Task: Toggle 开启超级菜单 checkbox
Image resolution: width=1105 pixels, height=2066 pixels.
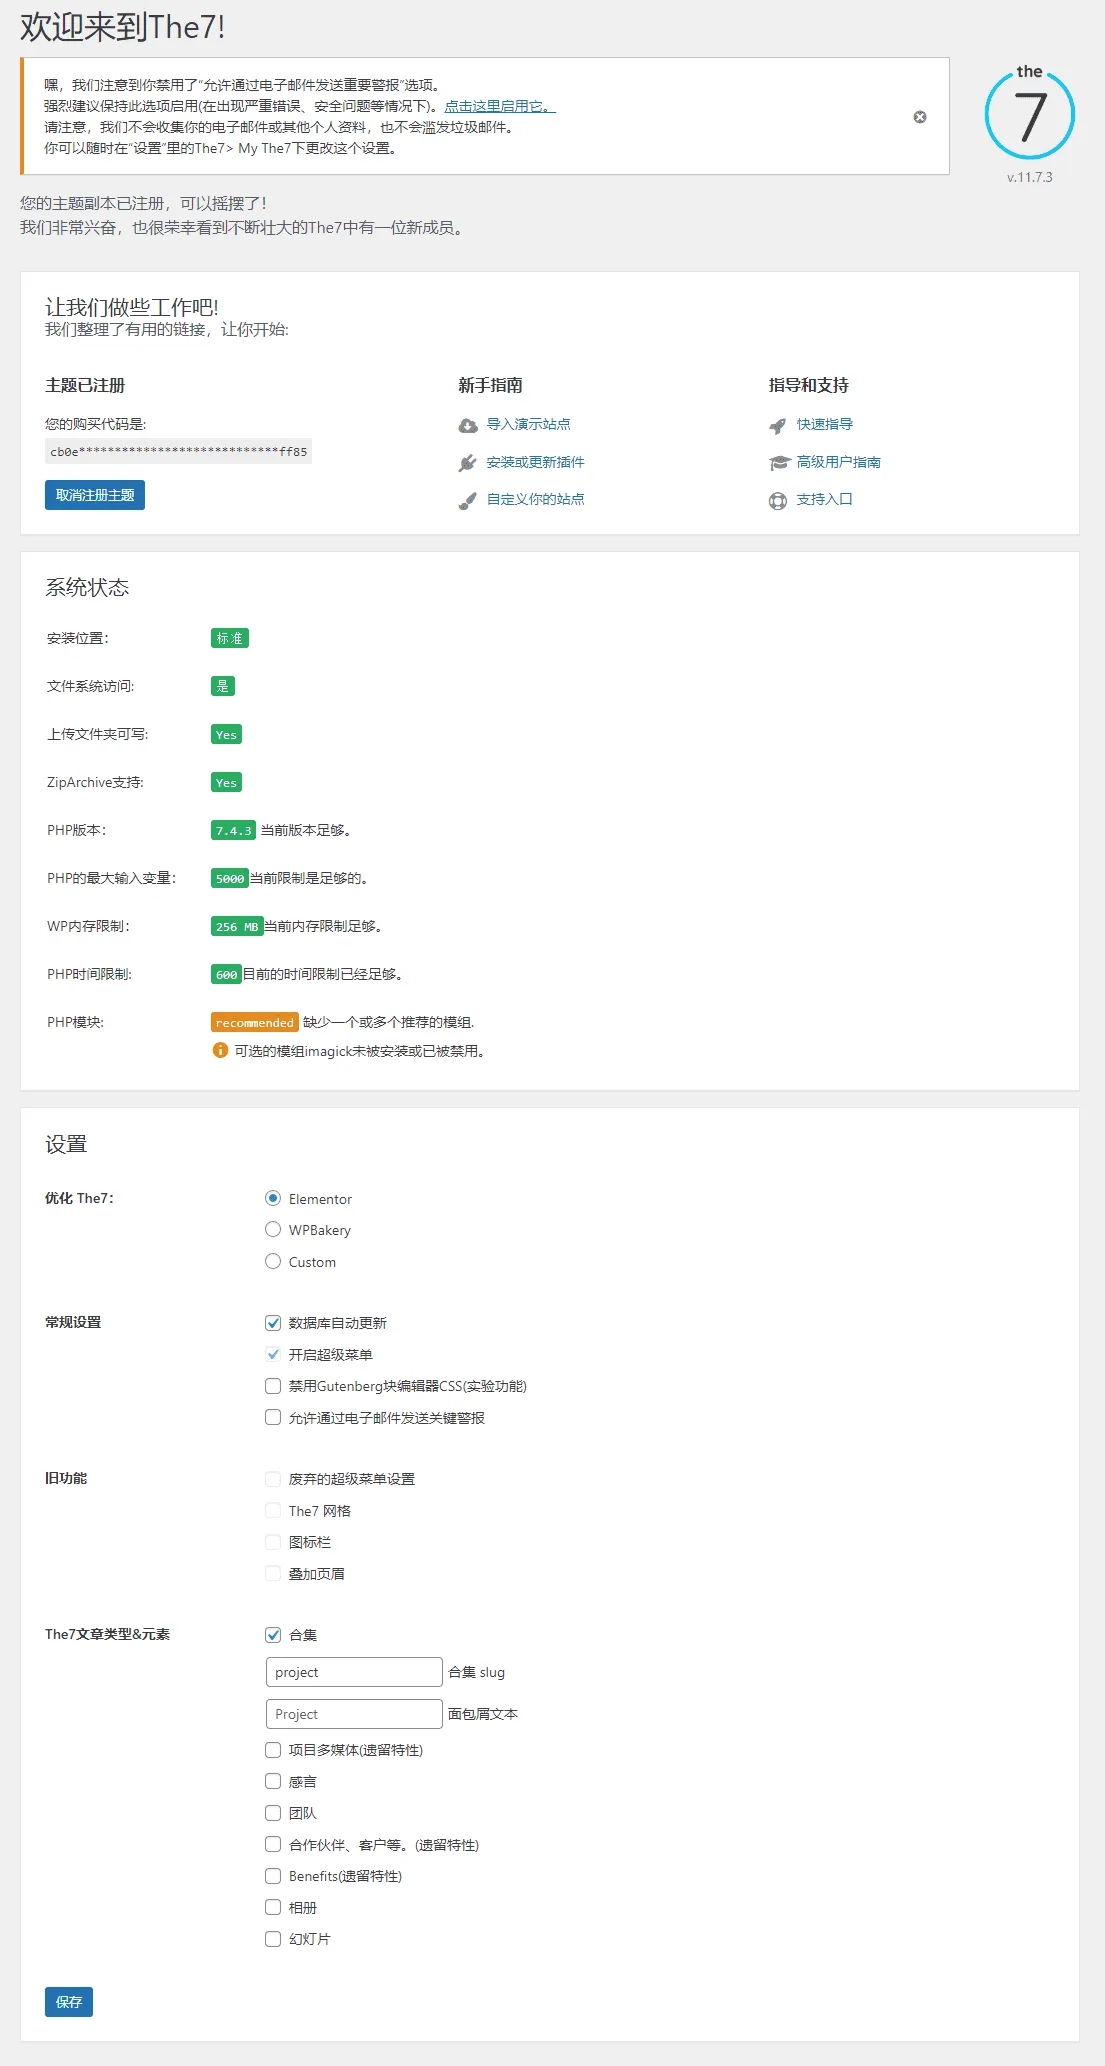Action: point(273,1354)
